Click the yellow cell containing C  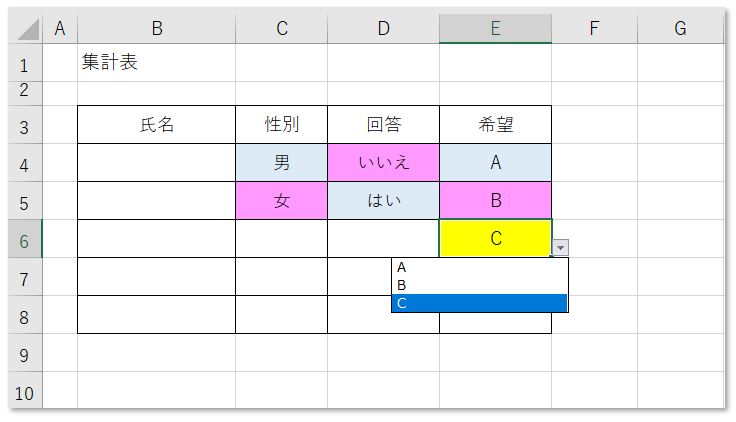(x=495, y=238)
